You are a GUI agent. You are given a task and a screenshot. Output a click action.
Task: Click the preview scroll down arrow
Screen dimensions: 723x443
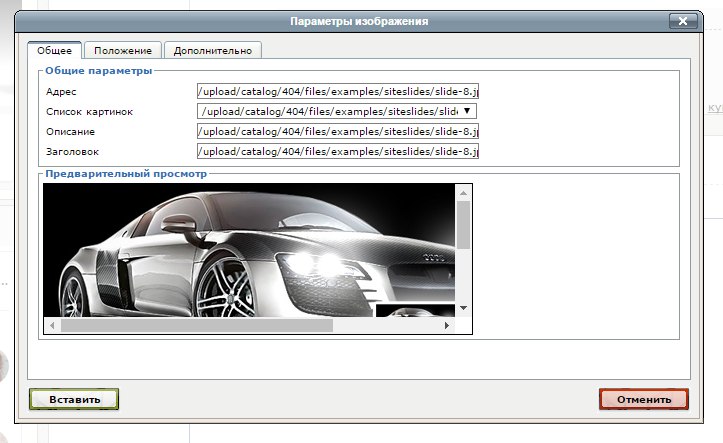coord(463,308)
